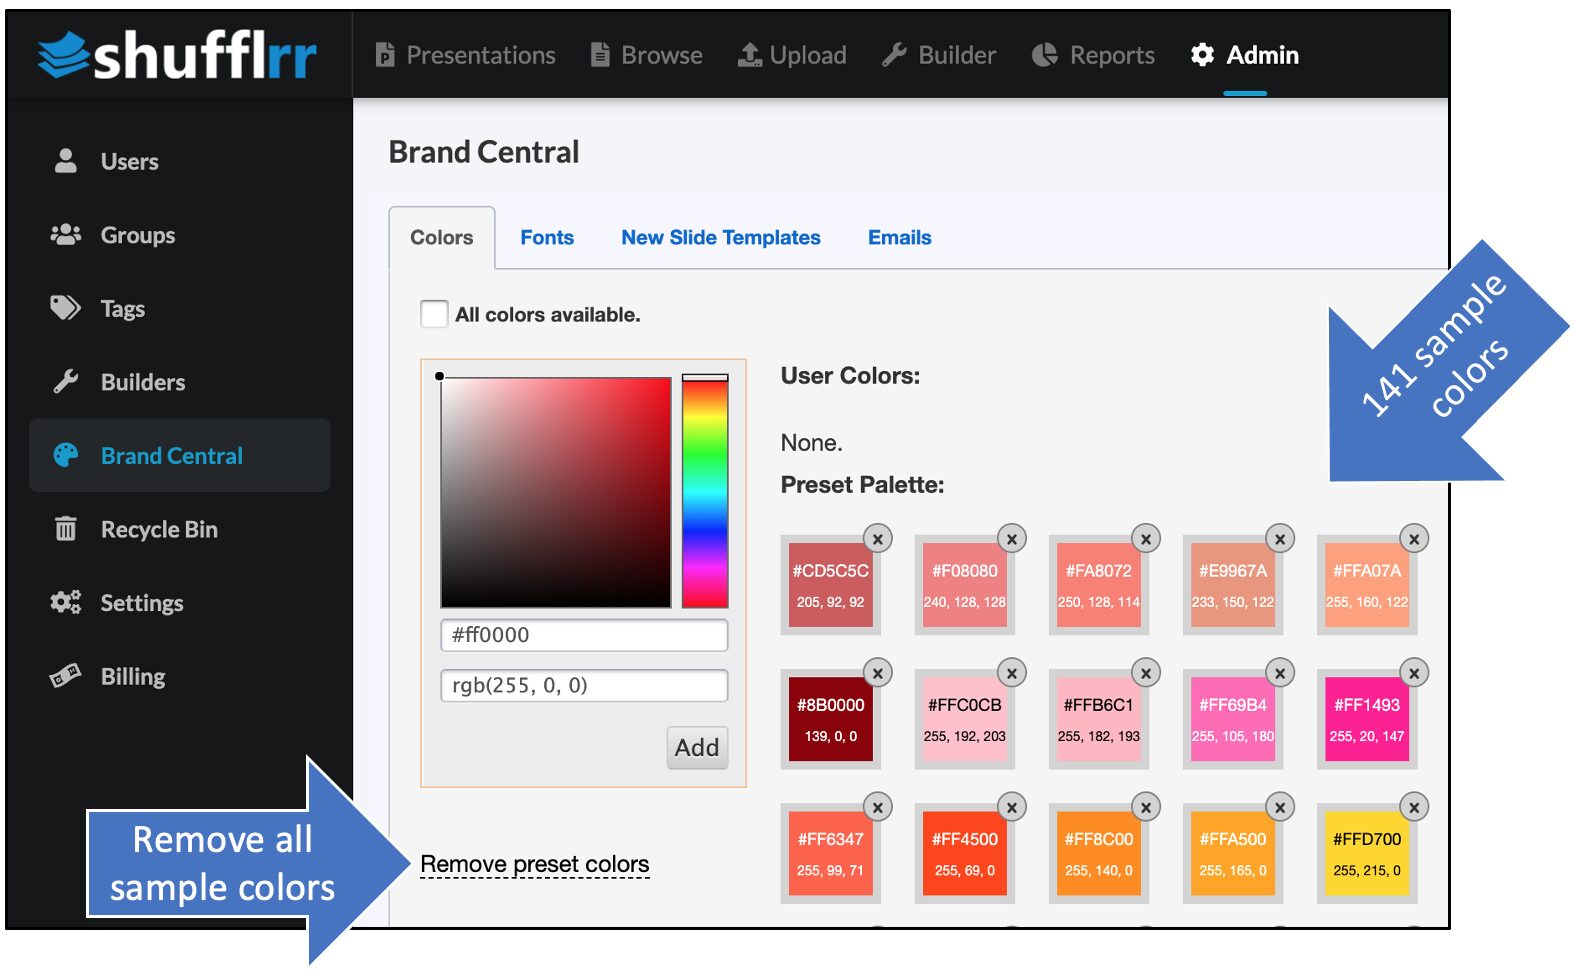Click the Settings gears icon in sidebar
Screen dimensions: 1574x972
pos(66,602)
